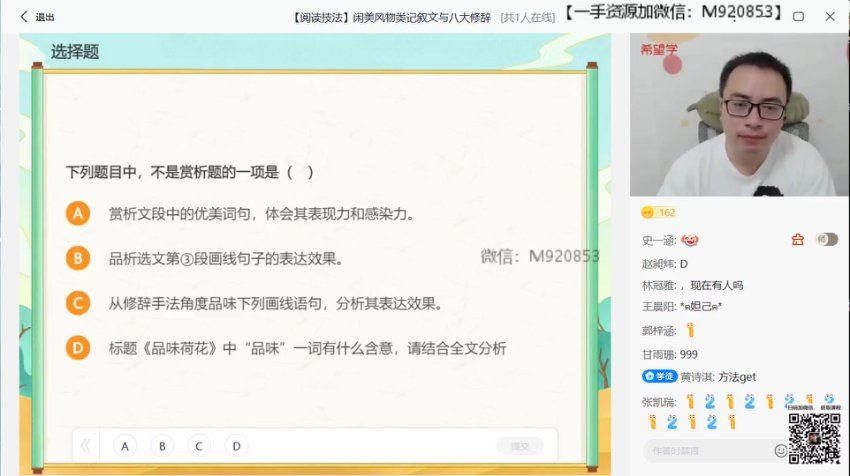Select answer circle D in the bottom bar
Screen dimensions: 850x476
(236, 446)
